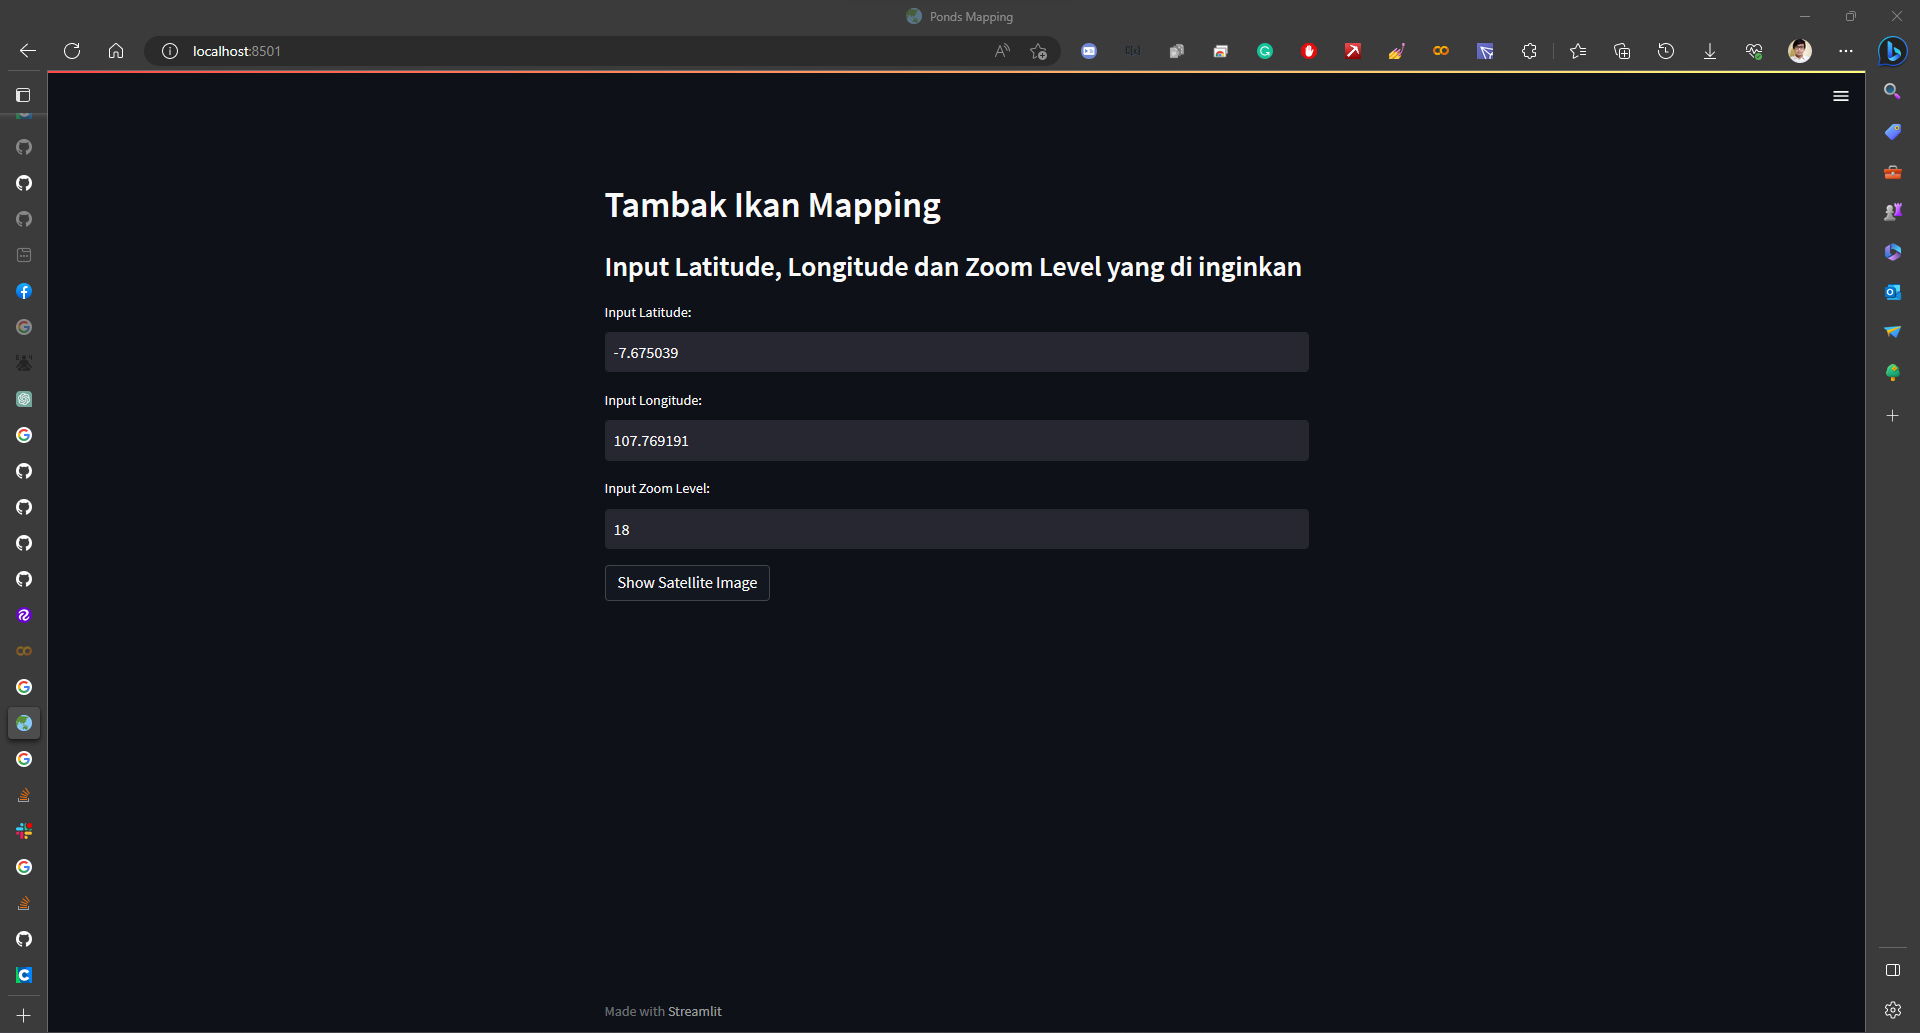
Task: Open the Settings and more menu
Action: coord(1847,51)
